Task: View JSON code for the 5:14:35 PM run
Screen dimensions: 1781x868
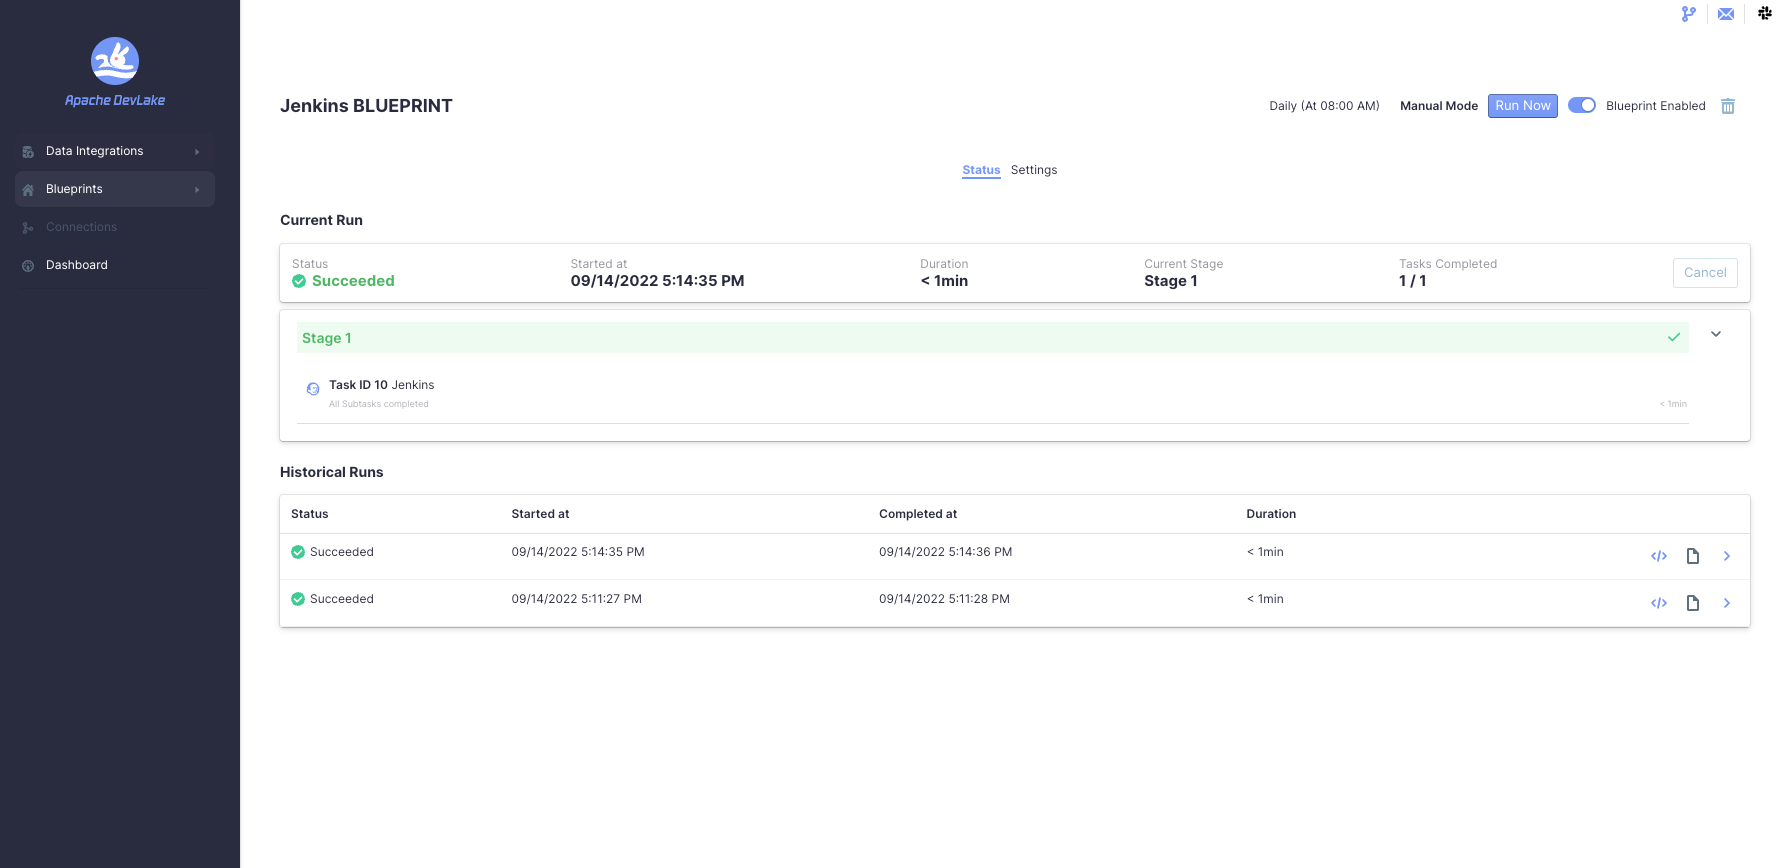Action: 1659,556
